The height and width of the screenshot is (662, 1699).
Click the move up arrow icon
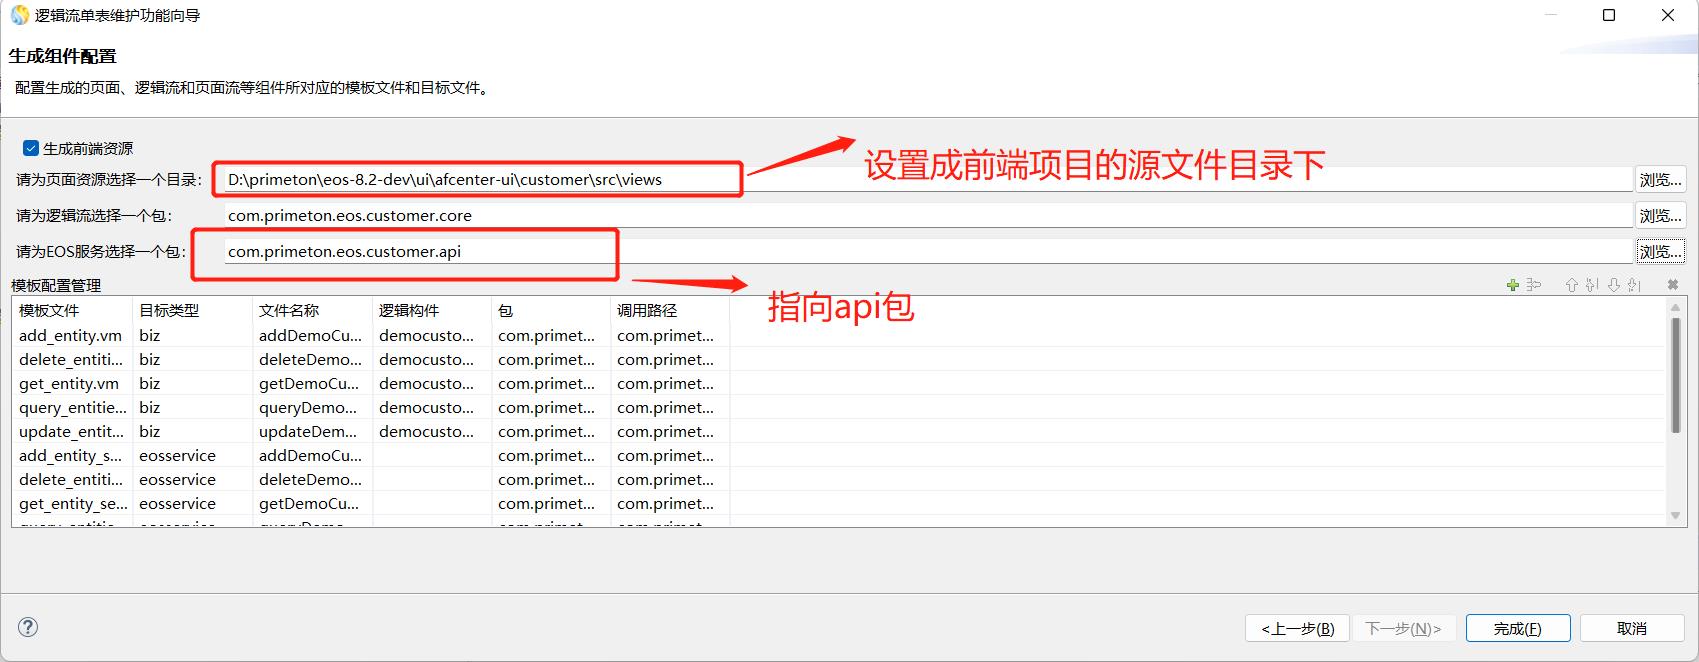pos(1571,286)
